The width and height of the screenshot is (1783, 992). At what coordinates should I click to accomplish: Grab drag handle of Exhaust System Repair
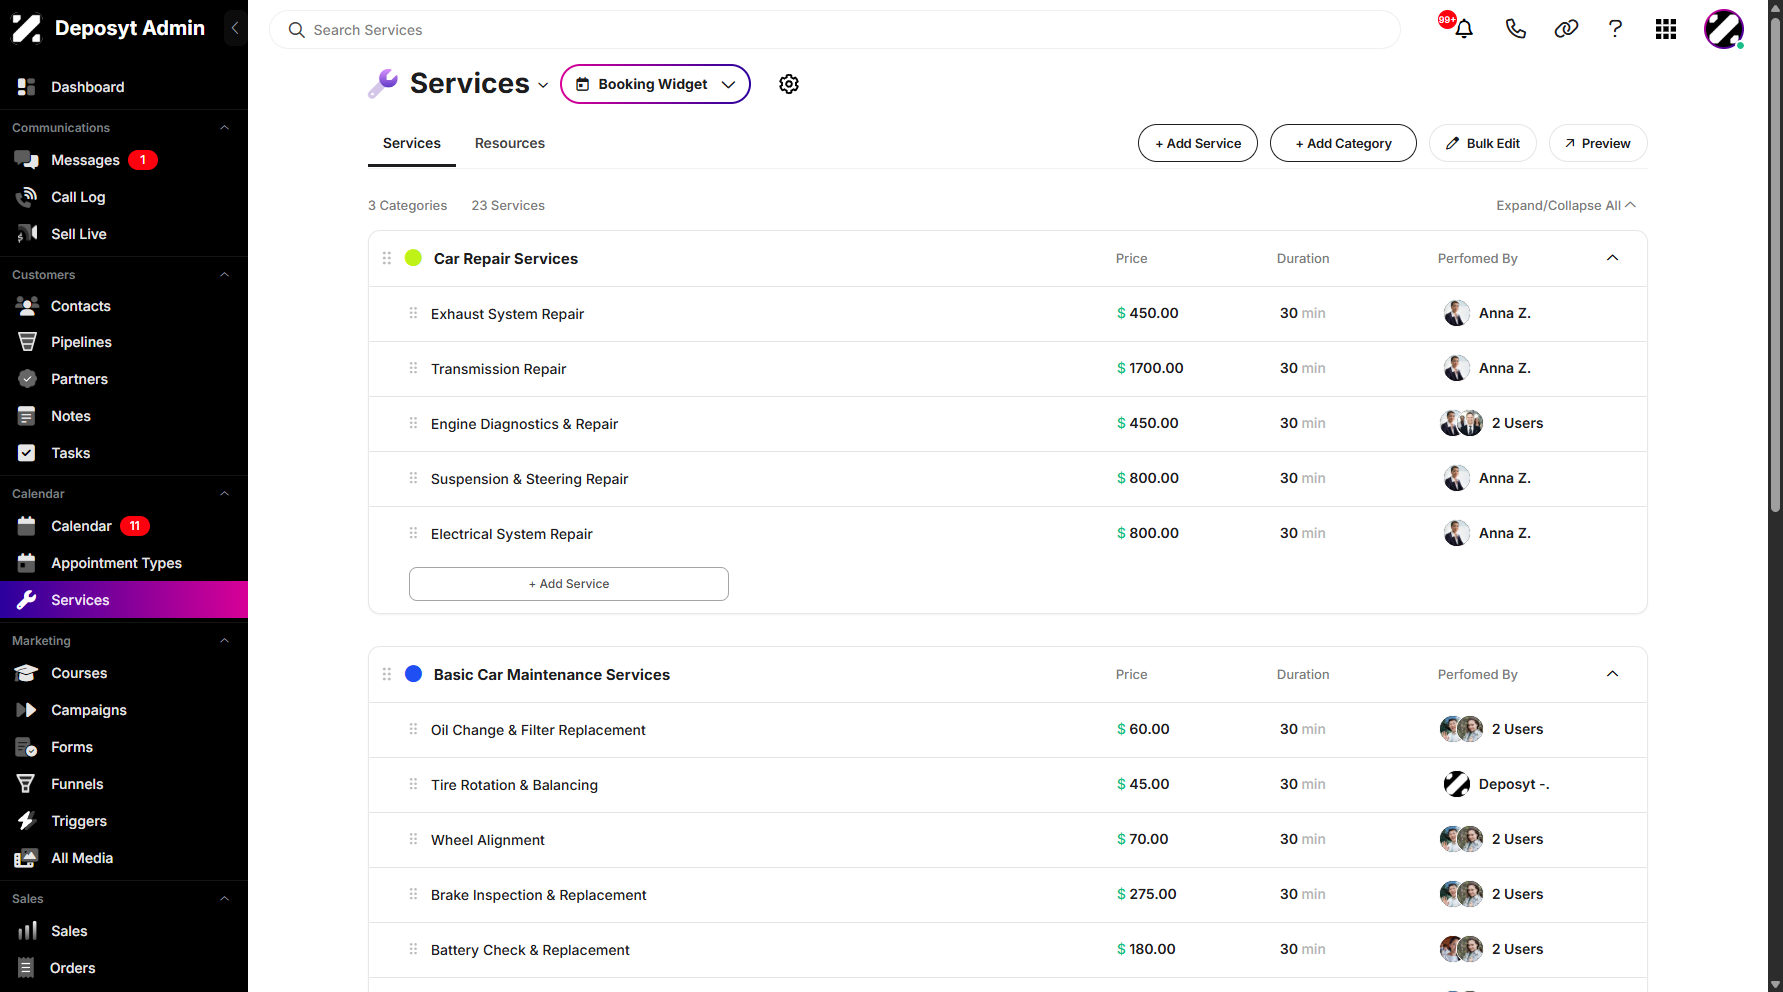(413, 313)
